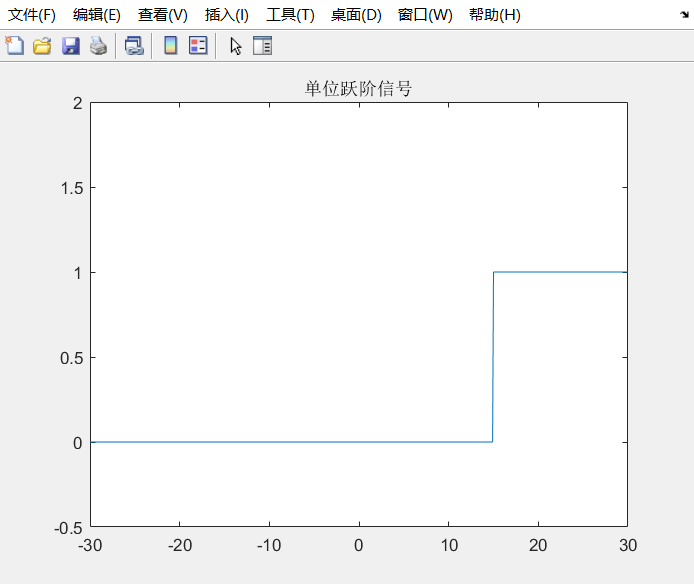694x584 pixels.
Task: Click the x-axis tick label 30
Action: [x=628, y=545]
